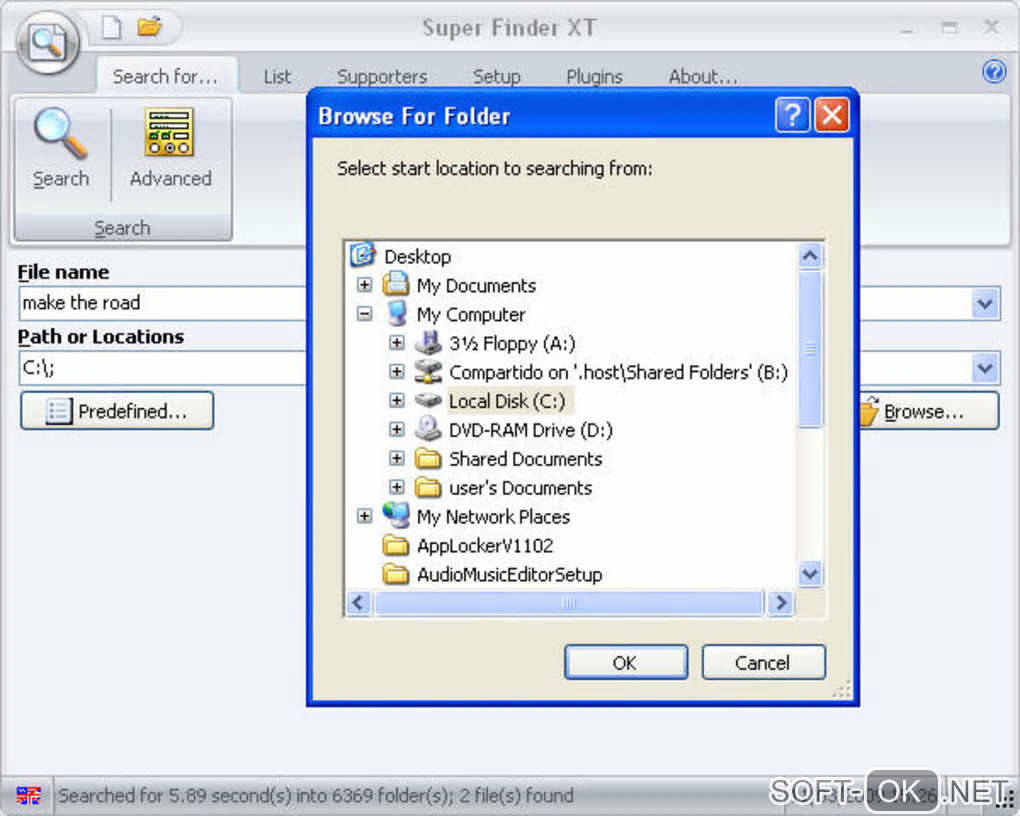Click scroll left arrow in folder tree

pyautogui.click(x=358, y=603)
